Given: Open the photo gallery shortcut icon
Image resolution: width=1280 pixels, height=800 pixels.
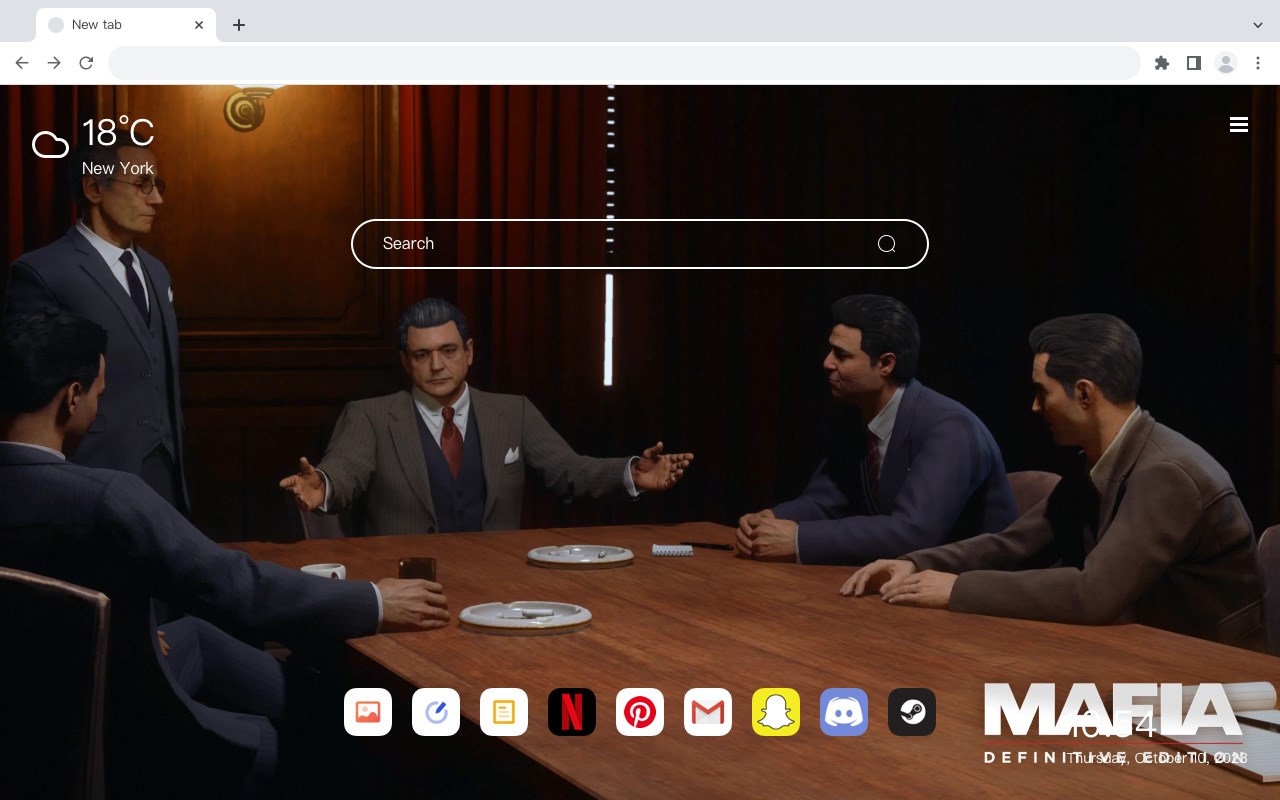Looking at the screenshot, I should [368, 712].
